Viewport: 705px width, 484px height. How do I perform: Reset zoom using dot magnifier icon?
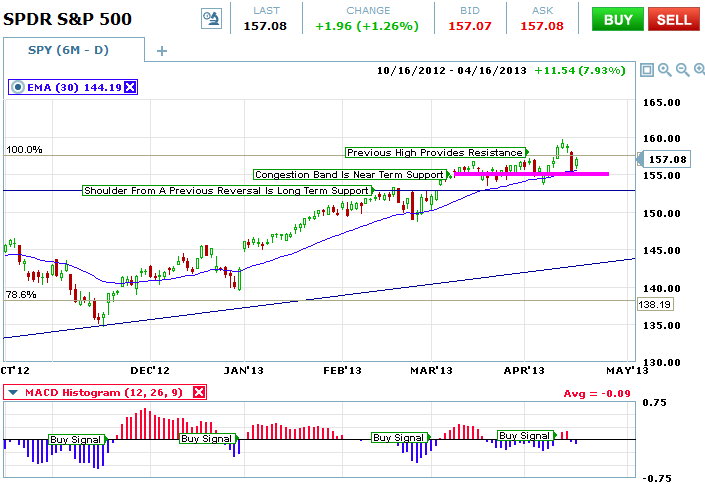pos(699,70)
